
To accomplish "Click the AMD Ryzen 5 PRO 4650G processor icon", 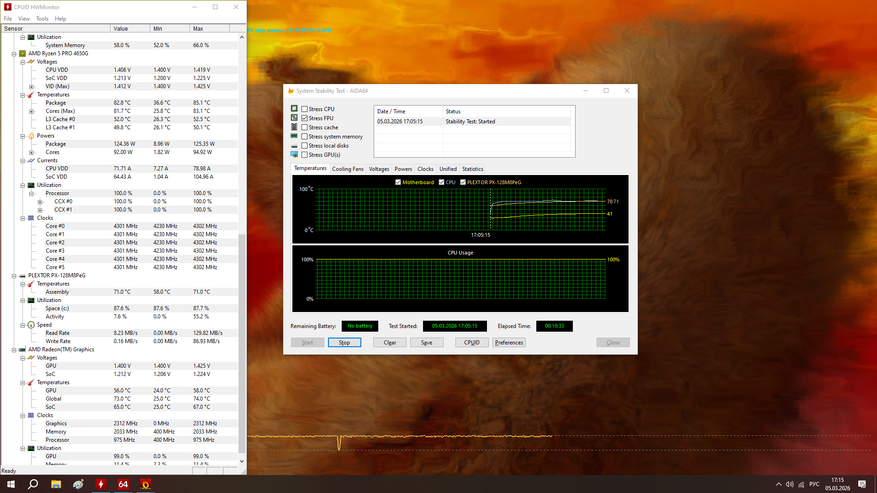I will click(x=22, y=54).
